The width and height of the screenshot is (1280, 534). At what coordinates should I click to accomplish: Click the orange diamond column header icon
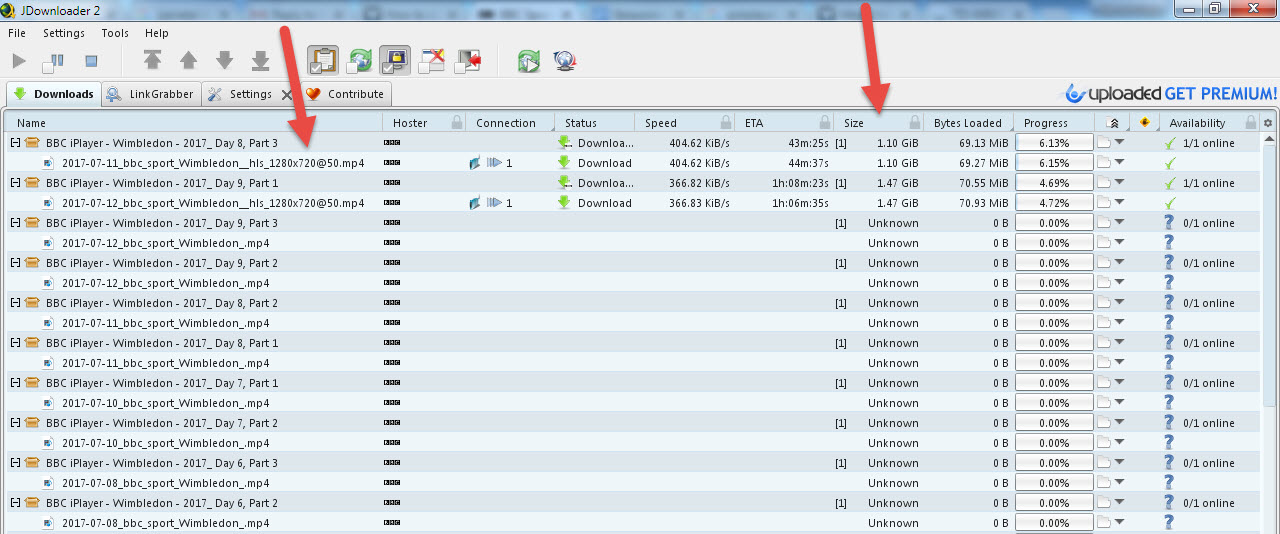pyautogui.click(x=1145, y=123)
